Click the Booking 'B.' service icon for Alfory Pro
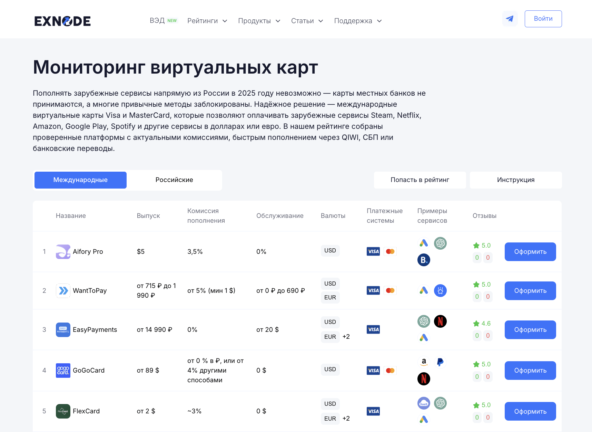The image size is (592, 432). click(424, 260)
